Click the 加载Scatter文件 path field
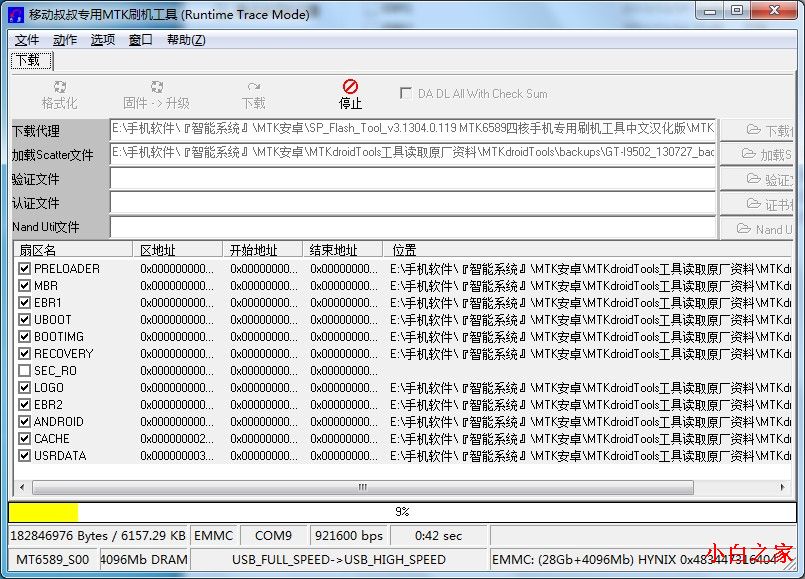Screen dimensions: 805x579 tap(413, 153)
